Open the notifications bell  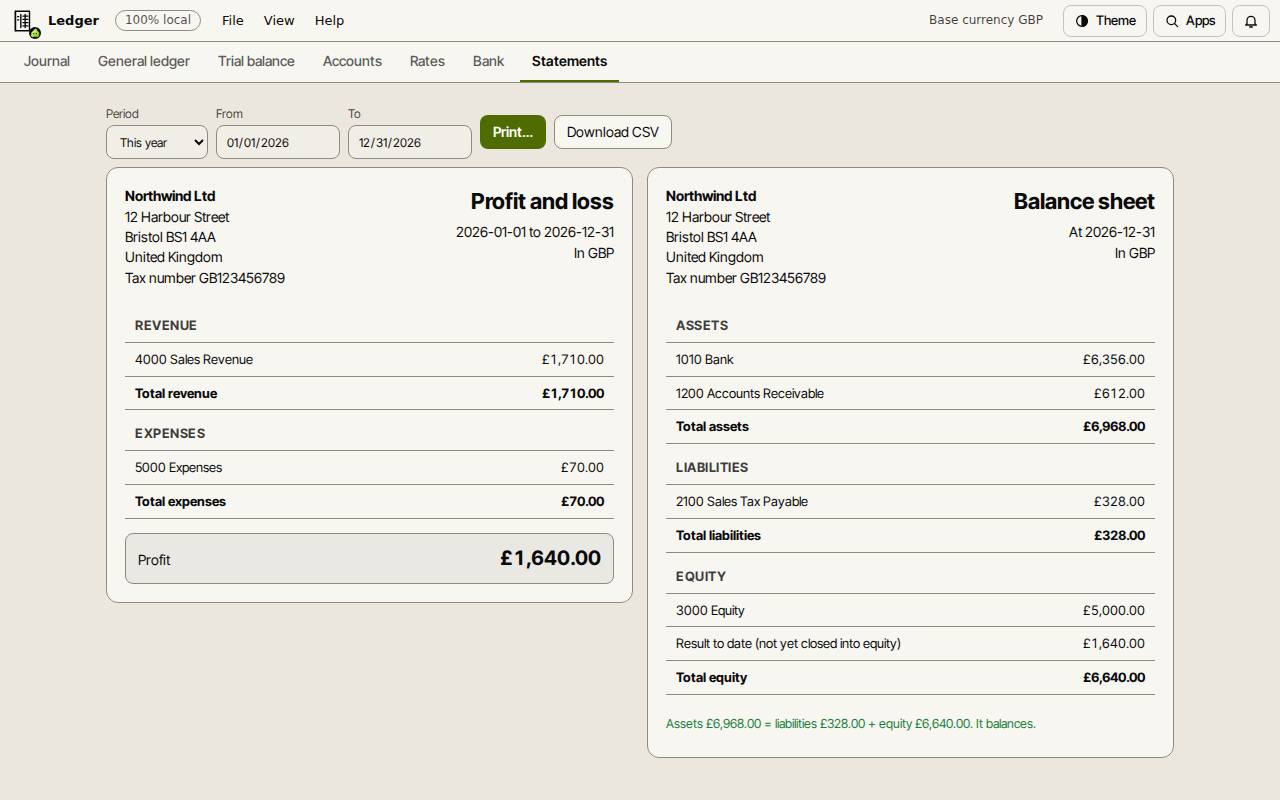point(1250,21)
